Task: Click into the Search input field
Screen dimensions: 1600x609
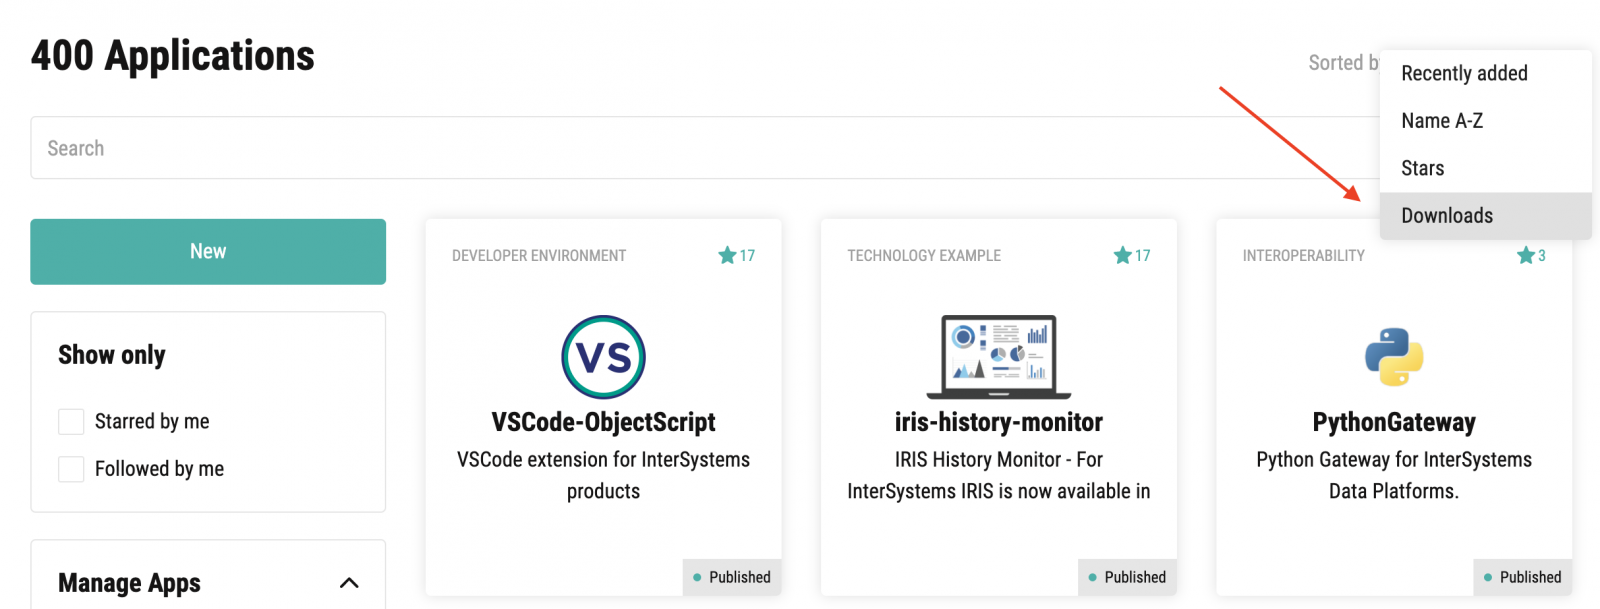Action: point(705,148)
